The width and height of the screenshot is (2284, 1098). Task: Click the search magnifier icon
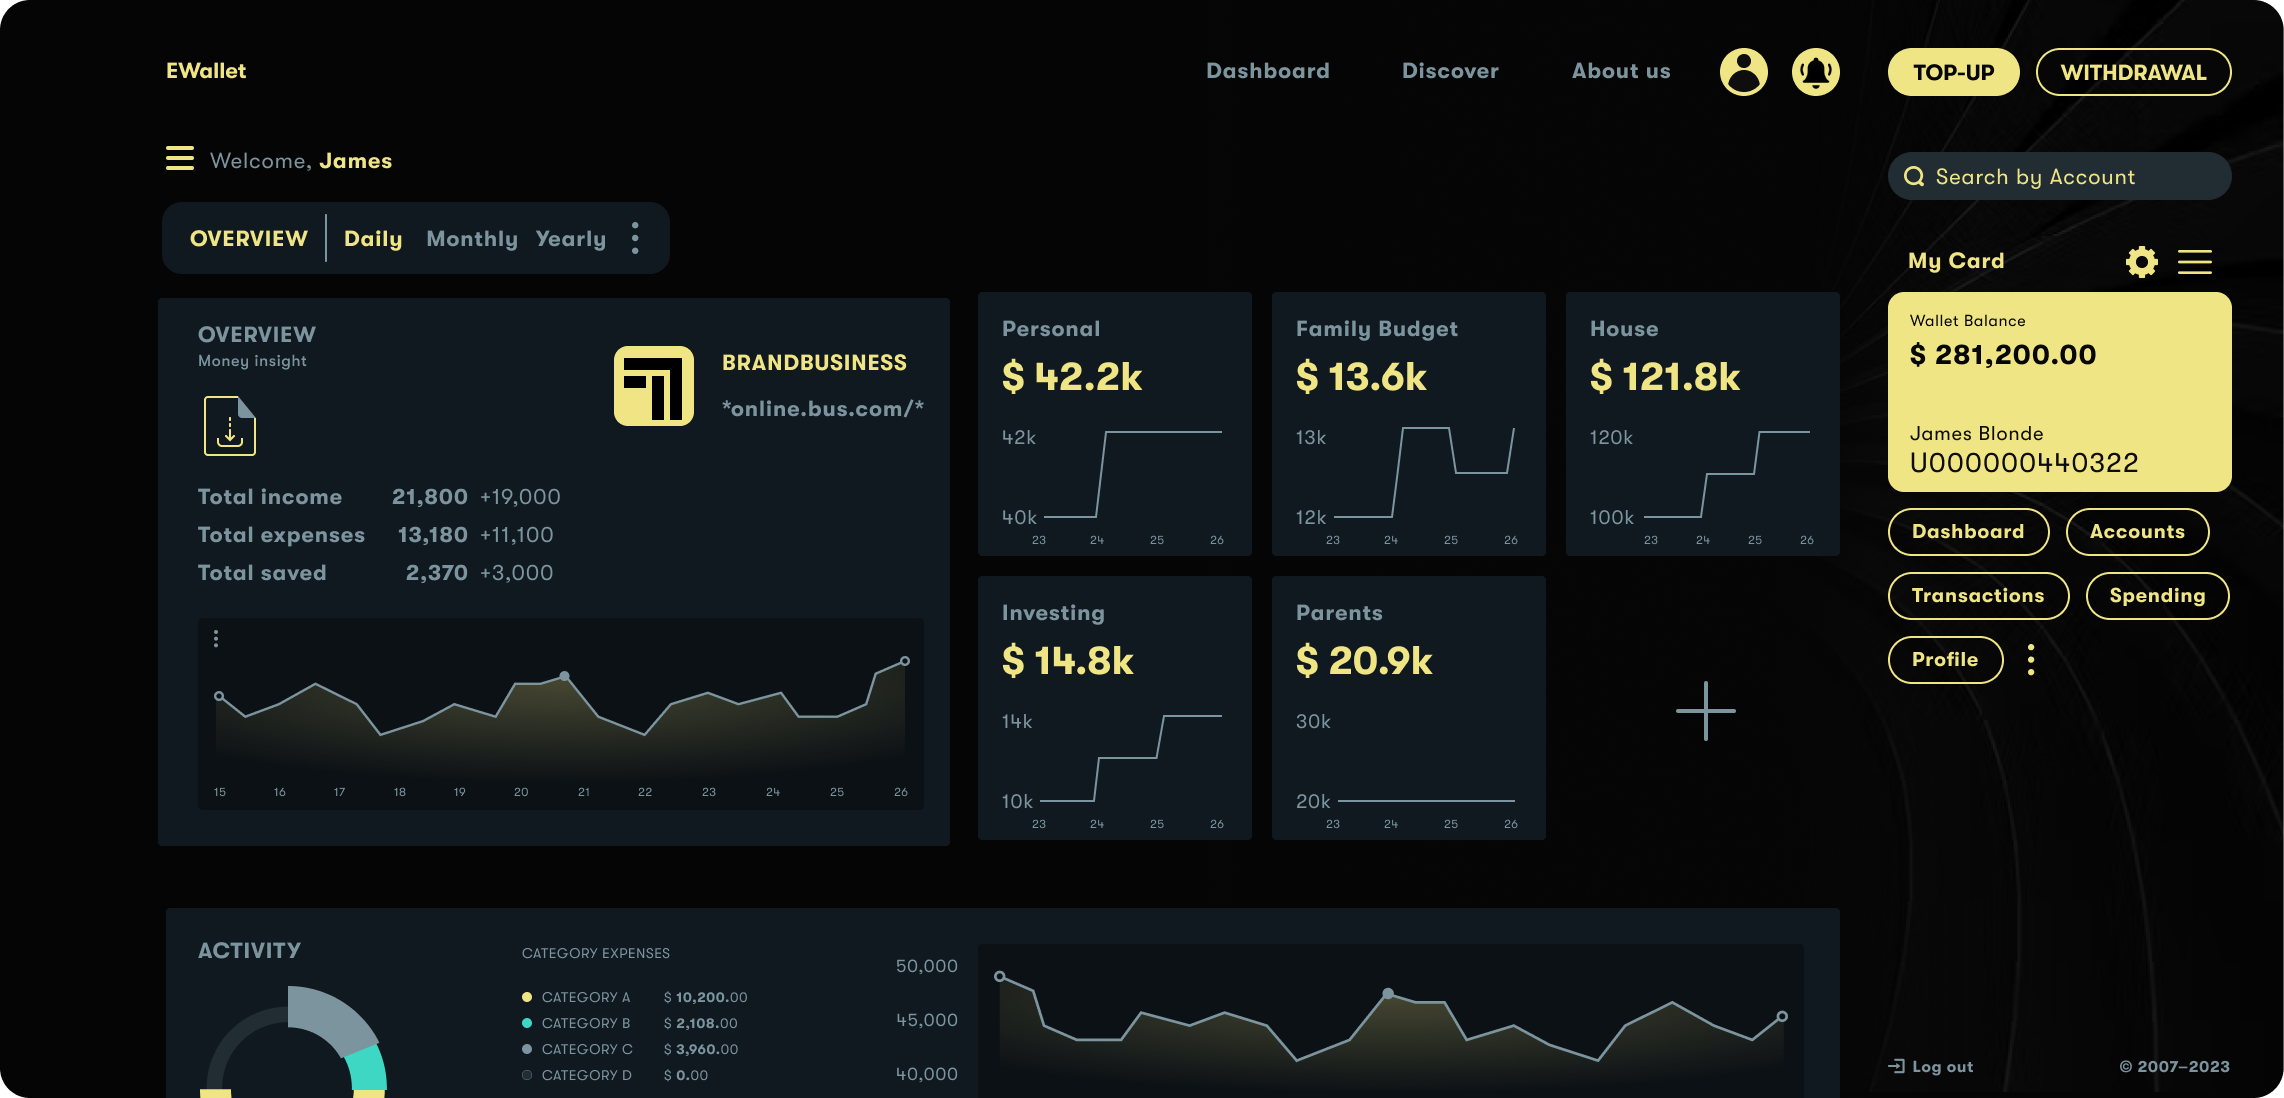[x=1914, y=177]
